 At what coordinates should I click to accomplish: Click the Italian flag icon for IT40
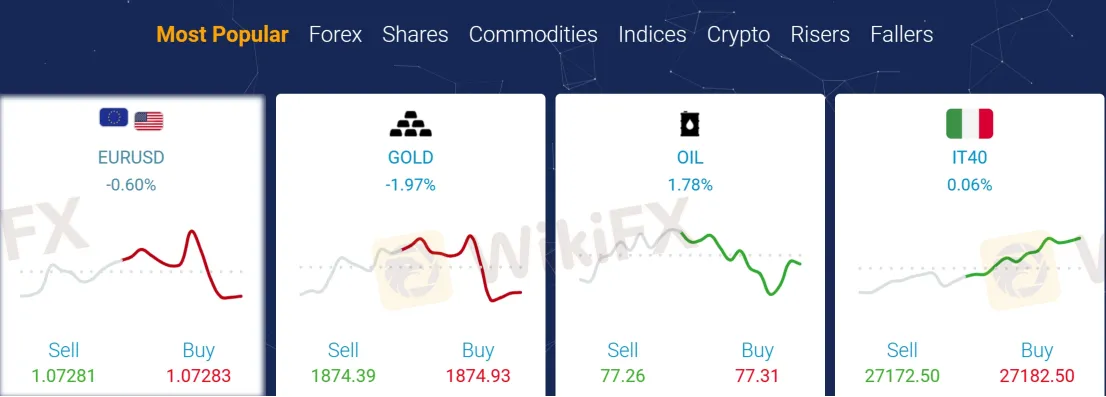pyautogui.click(x=969, y=123)
